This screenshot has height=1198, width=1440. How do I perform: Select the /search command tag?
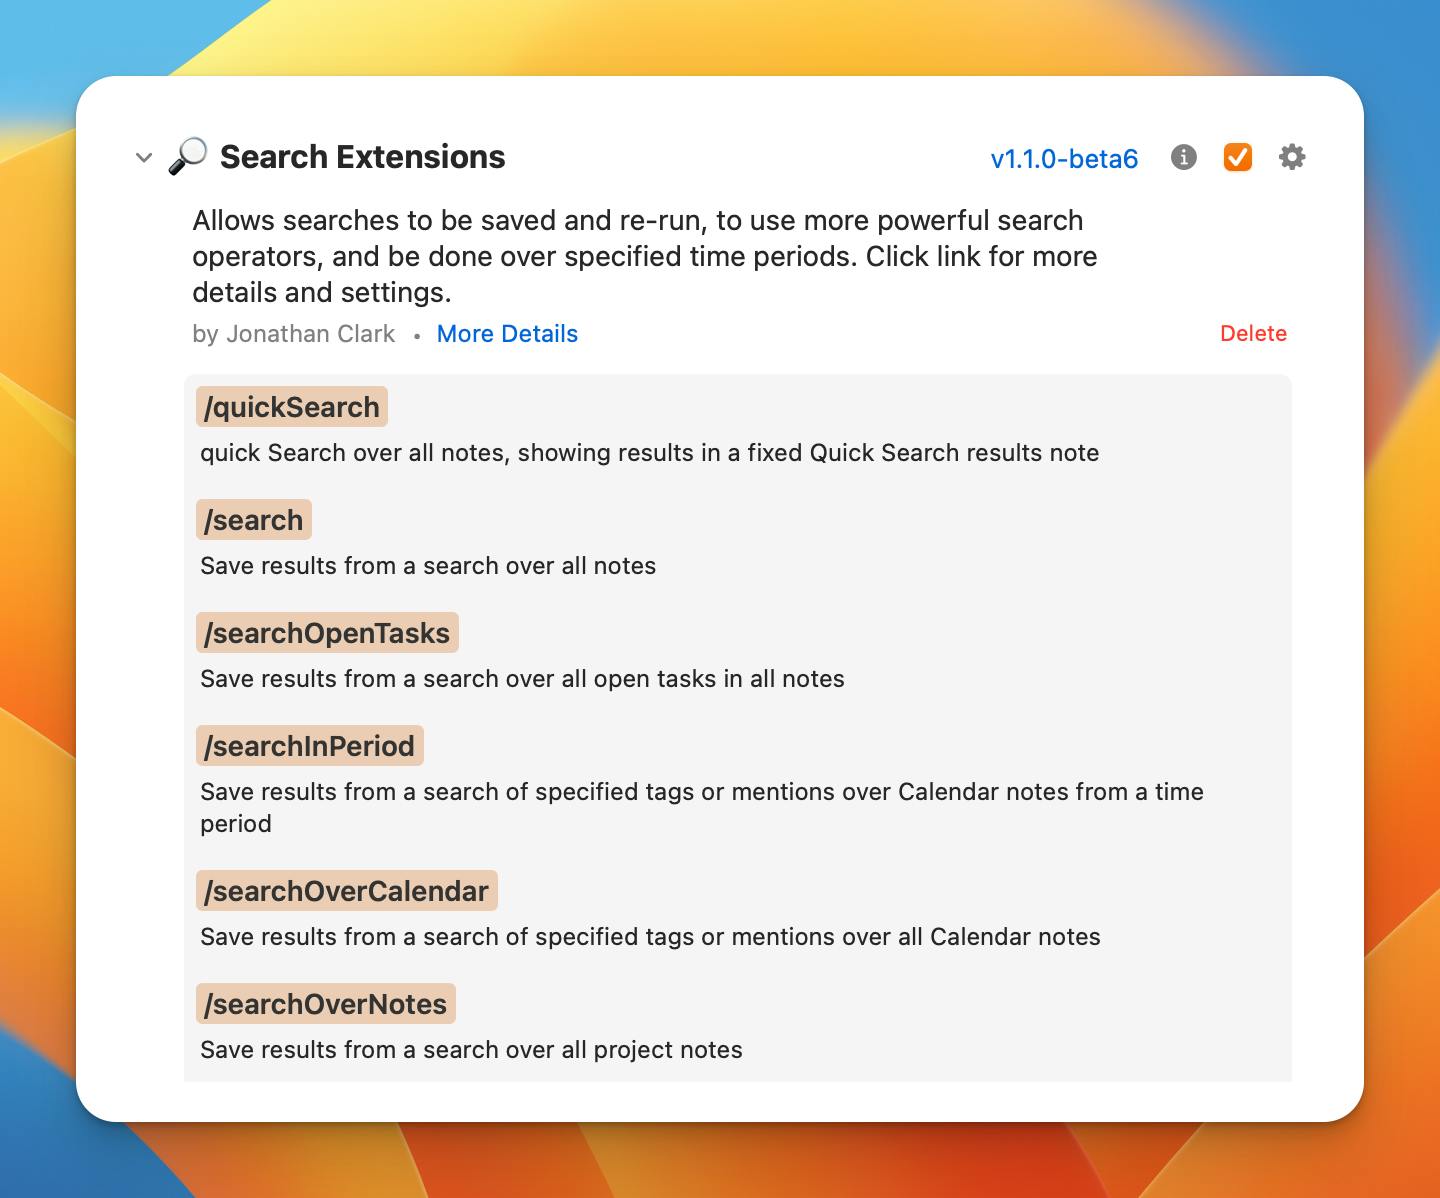[x=254, y=521]
